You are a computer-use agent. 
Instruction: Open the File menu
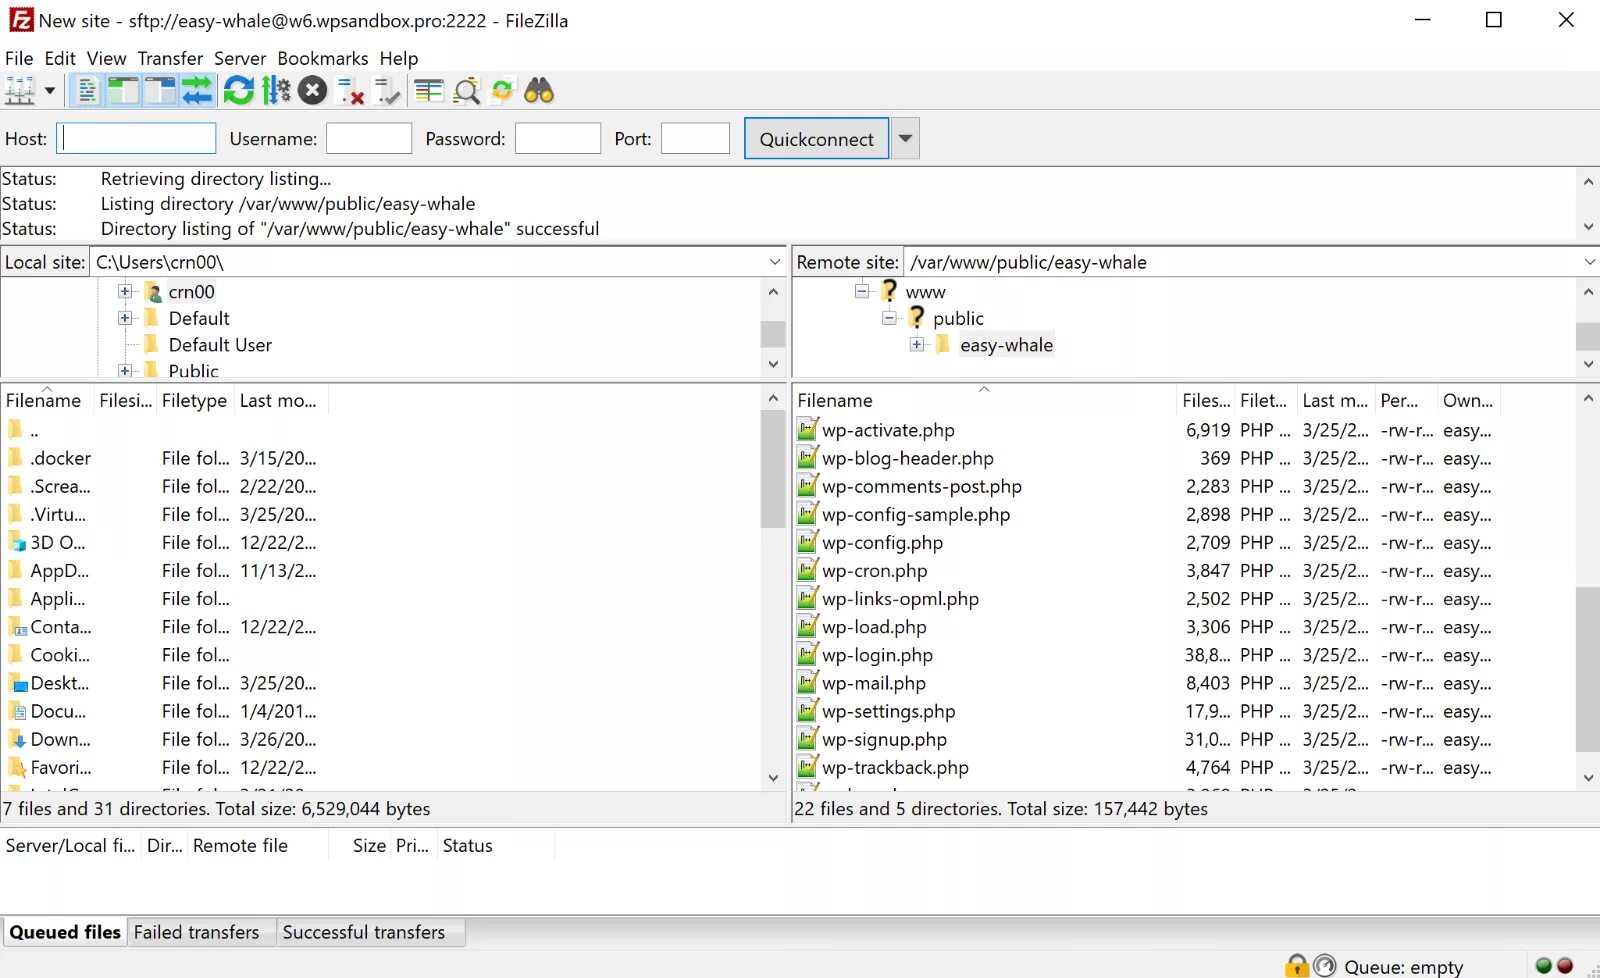19,58
